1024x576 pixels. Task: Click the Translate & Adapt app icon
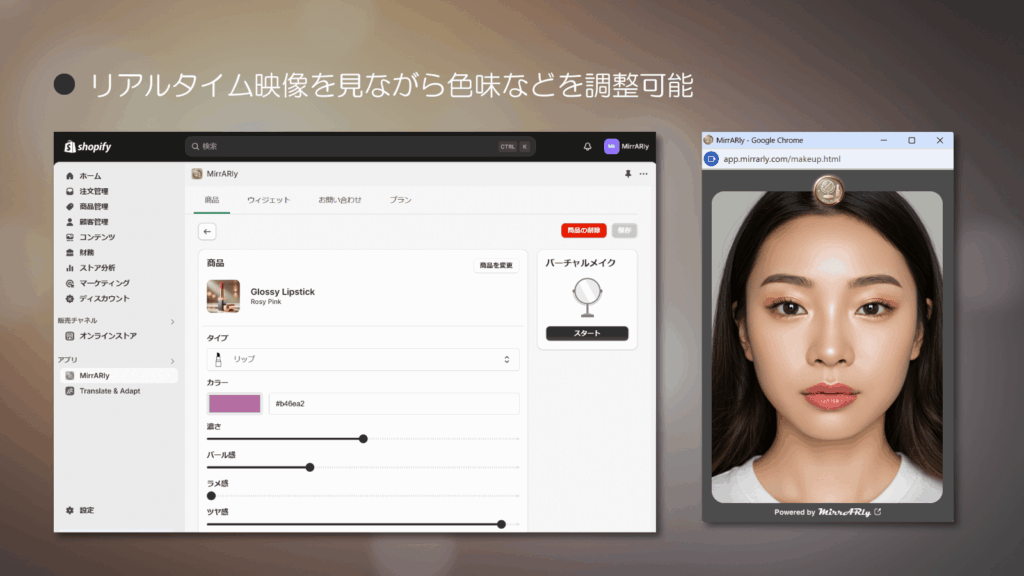coord(70,391)
